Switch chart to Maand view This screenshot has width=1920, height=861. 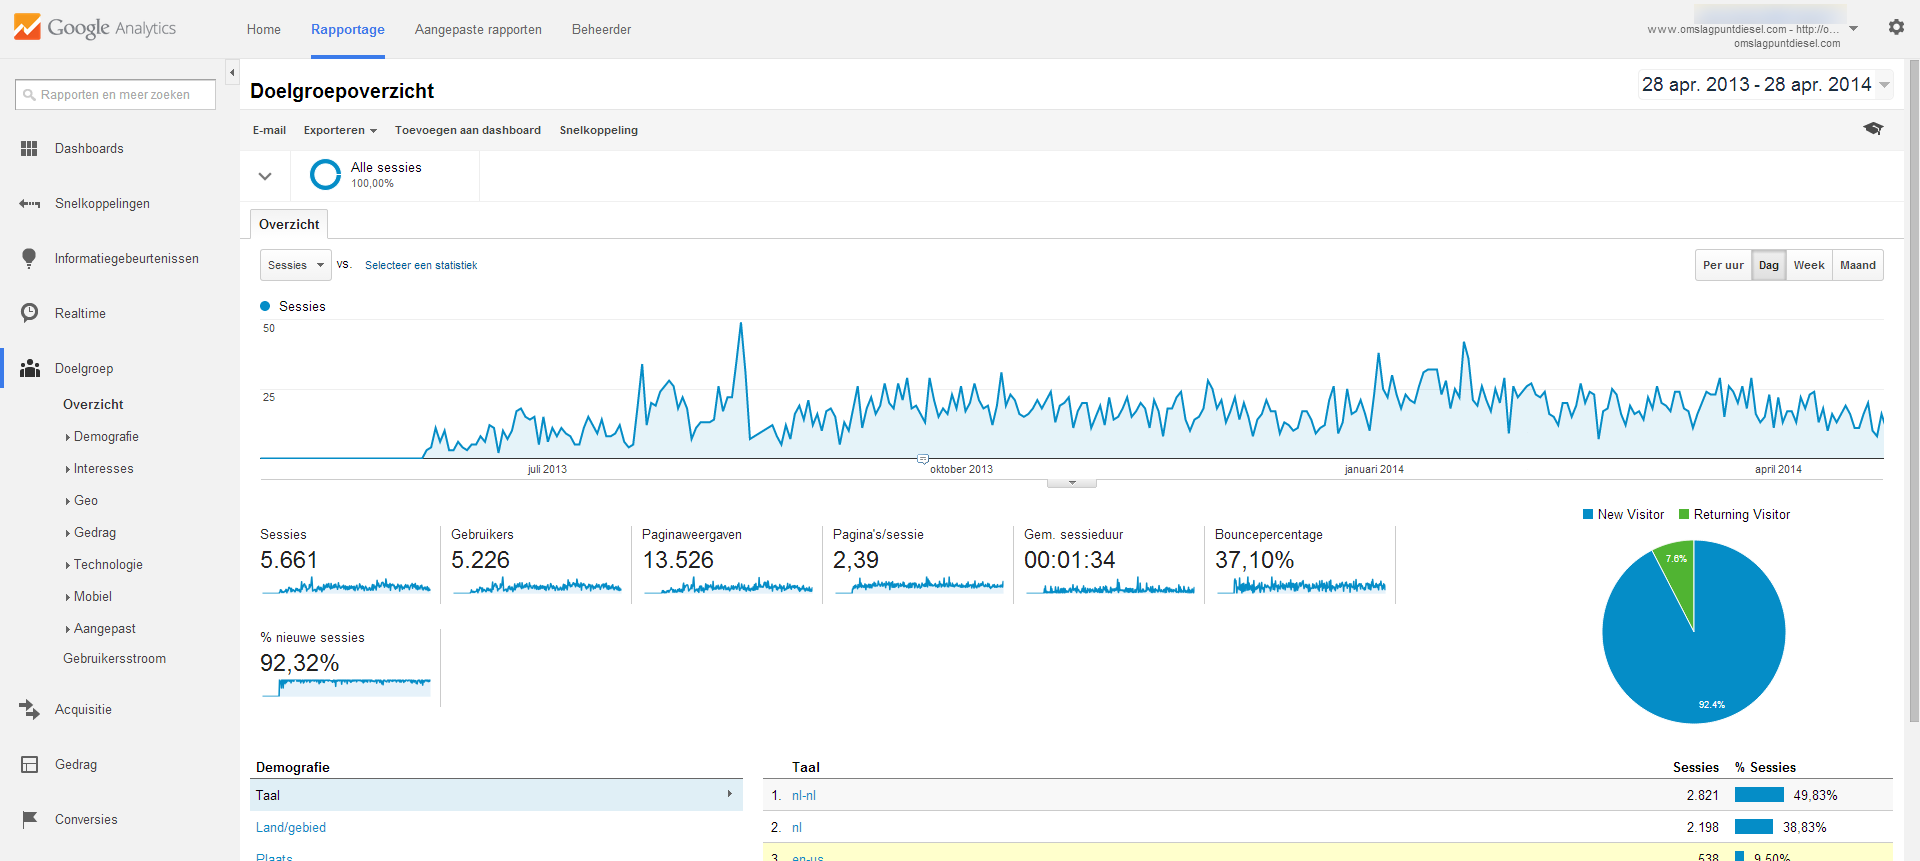pyautogui.click(x=1858, y=265)
